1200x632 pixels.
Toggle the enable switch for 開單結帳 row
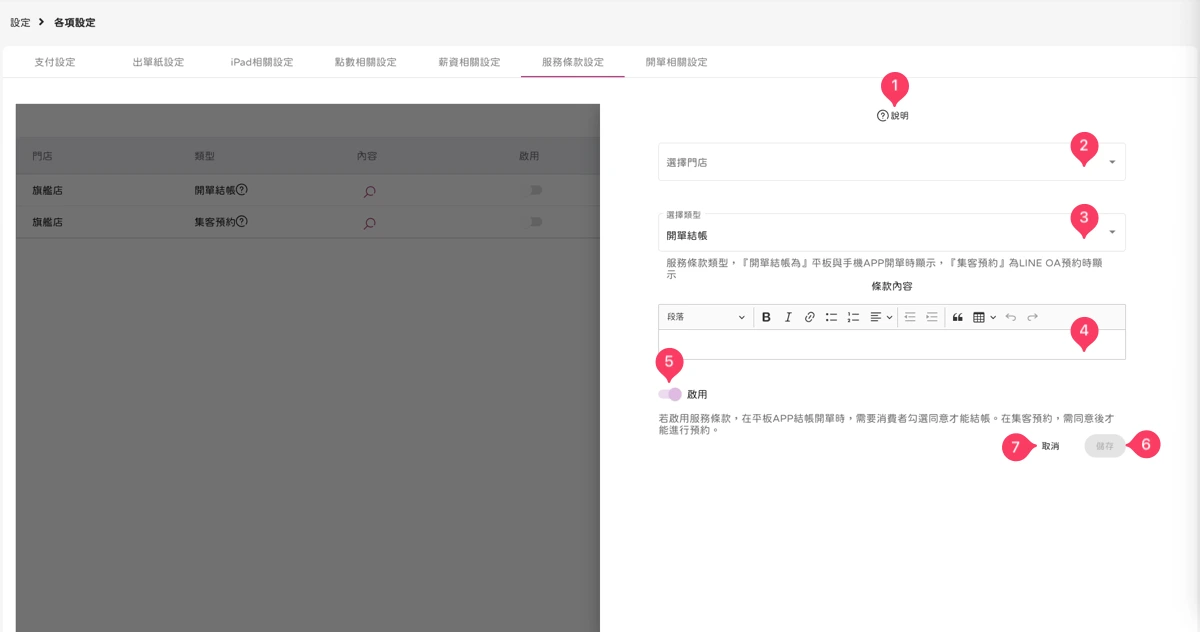pos(536,189)
